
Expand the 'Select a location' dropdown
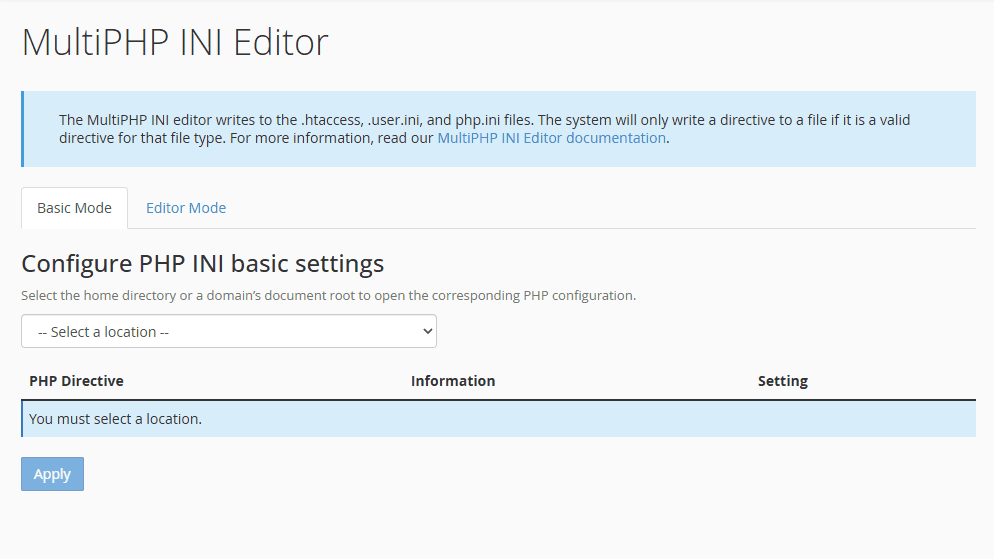pyautogui.click(x=229, y=331)
